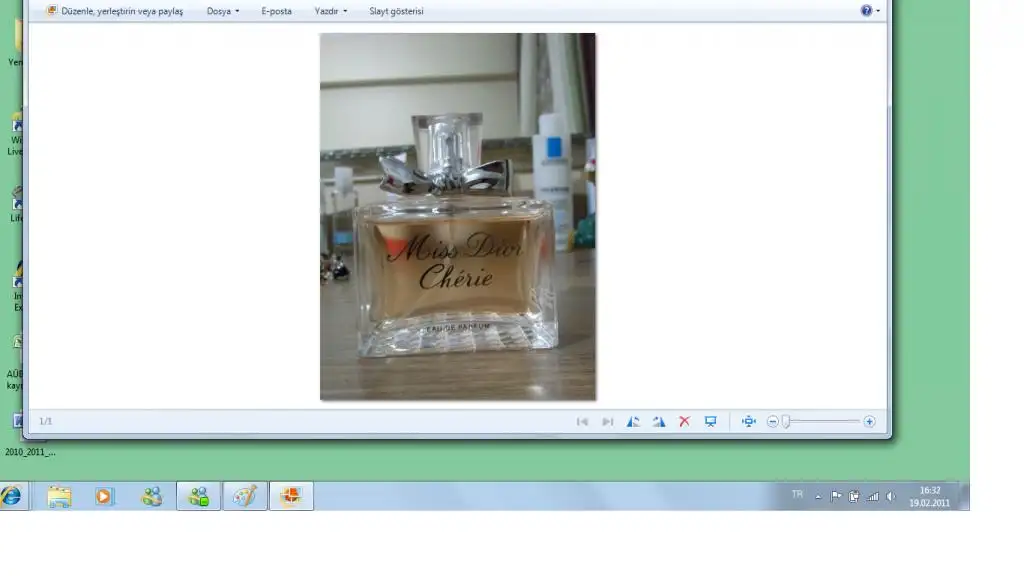Rotate the photo clockwise
The height and width of the screenshot is (576, 1024).
point(659,422)
